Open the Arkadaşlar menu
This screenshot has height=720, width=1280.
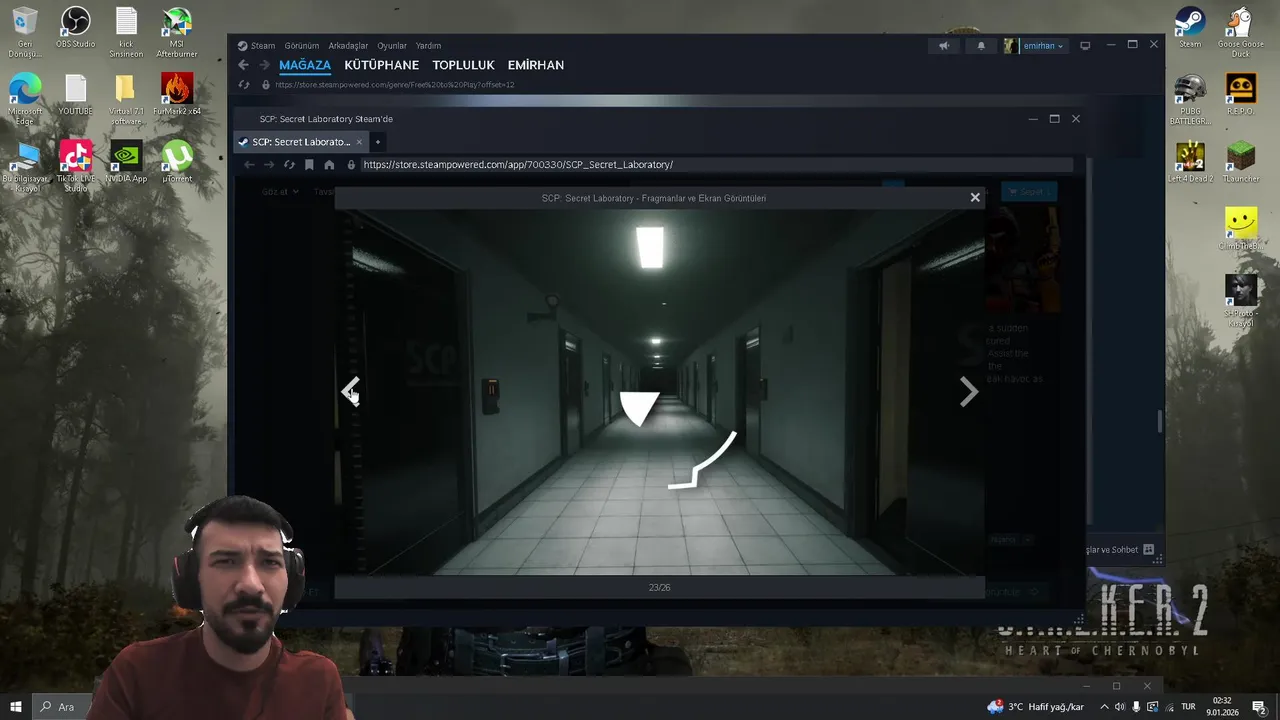pyautogui.click(x=348, y=45)
